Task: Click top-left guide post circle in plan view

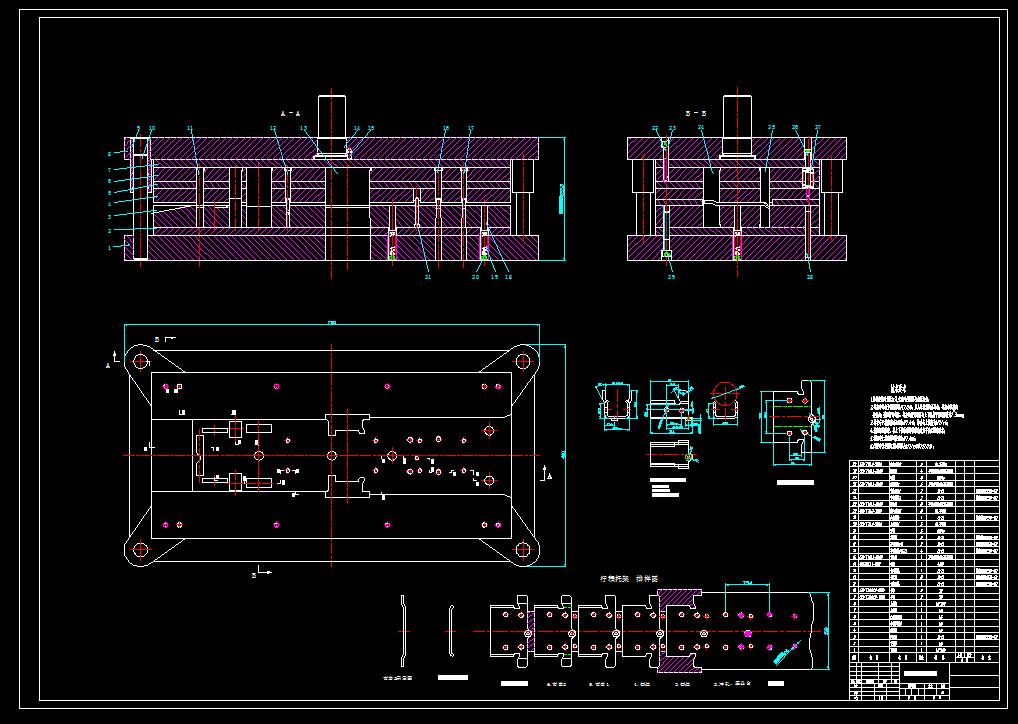Action: tap(141, 361)
